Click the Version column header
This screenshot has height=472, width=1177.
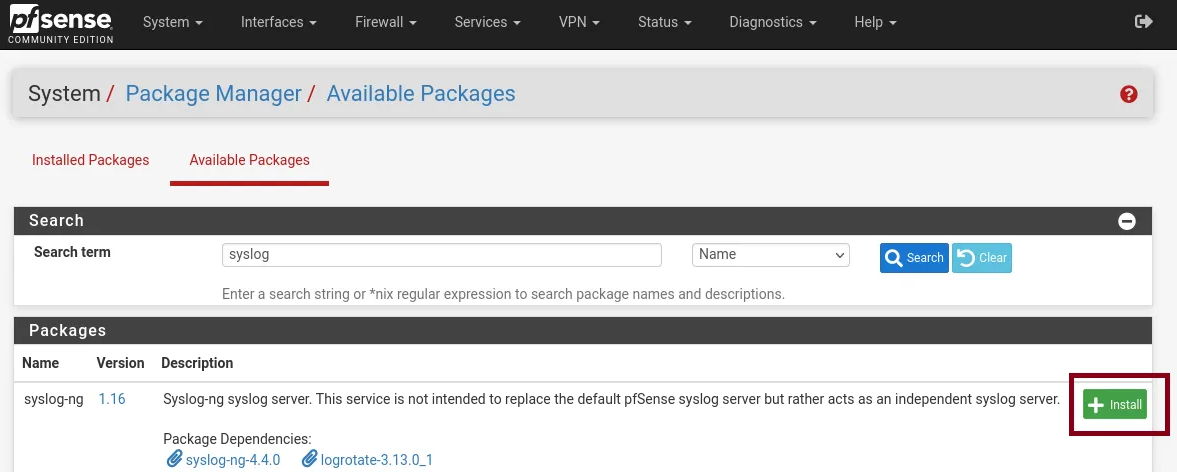tap(120, 363)
